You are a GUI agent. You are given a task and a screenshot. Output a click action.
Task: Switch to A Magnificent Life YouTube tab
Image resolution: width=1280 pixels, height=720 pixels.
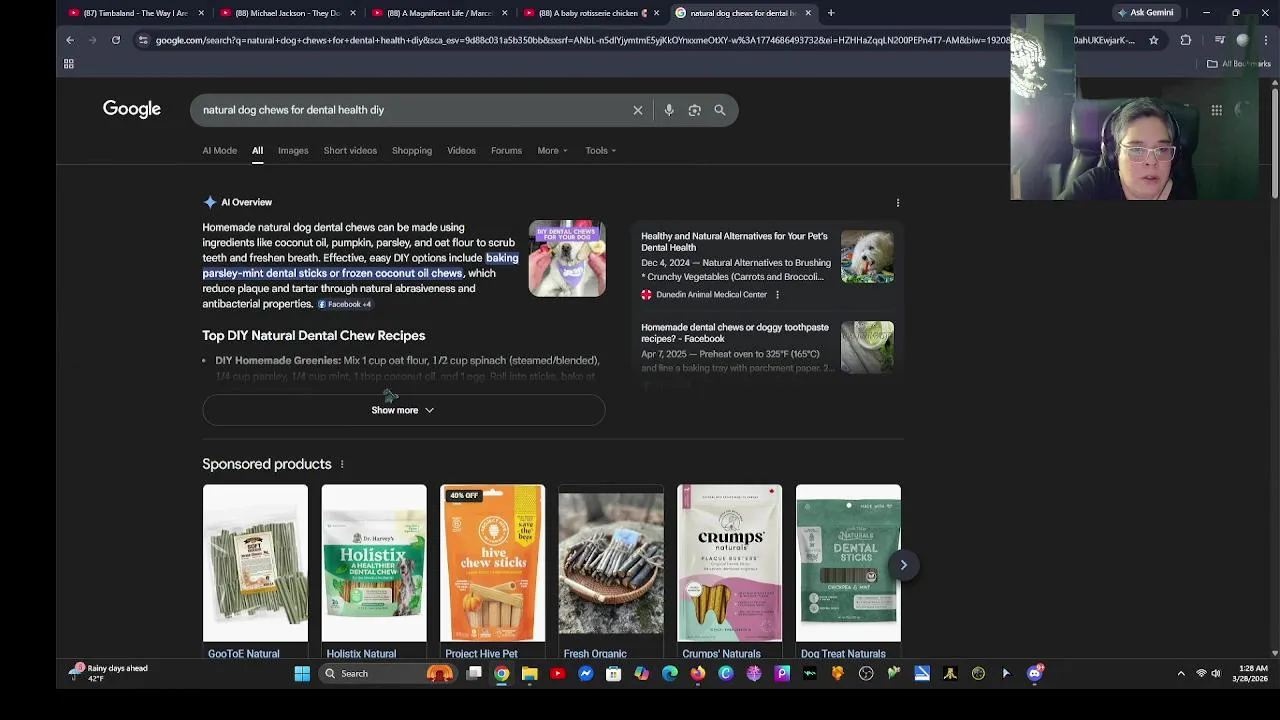click(x=439, y=13)
